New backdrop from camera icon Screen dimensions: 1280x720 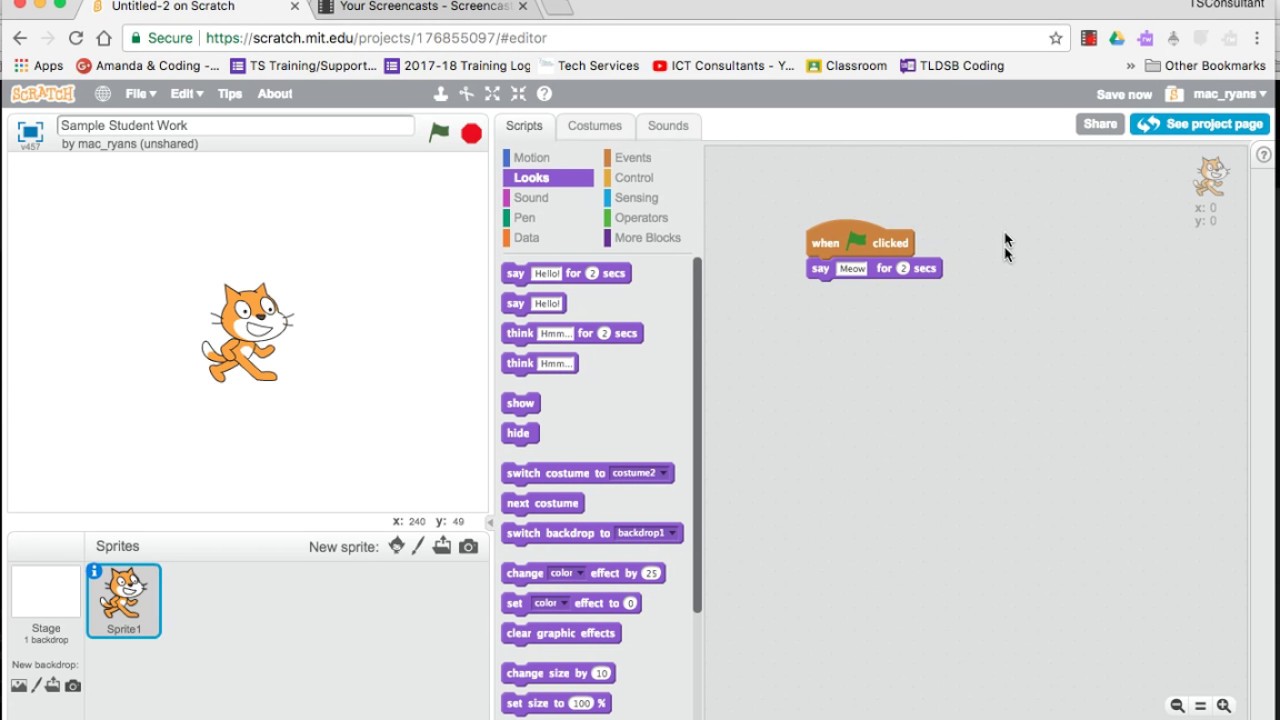pyautogui.click(x=72, y=686)
